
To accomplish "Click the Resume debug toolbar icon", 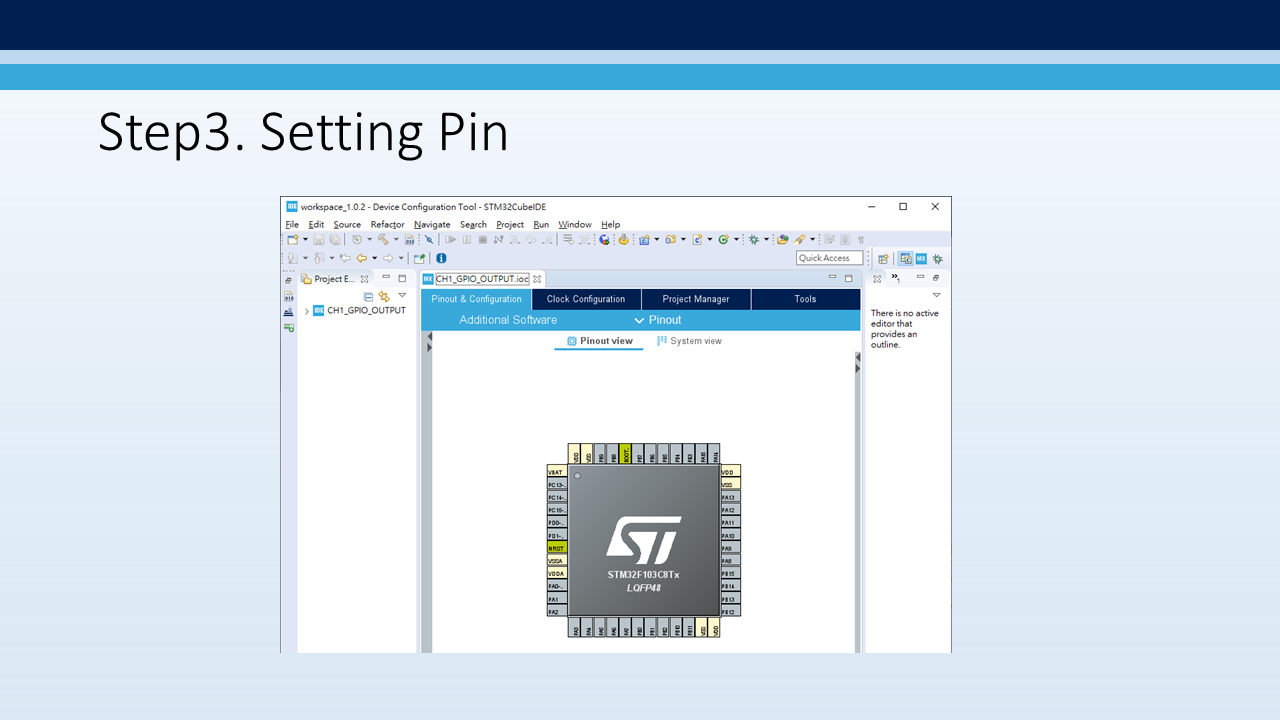I will click(x=450, y=240).
